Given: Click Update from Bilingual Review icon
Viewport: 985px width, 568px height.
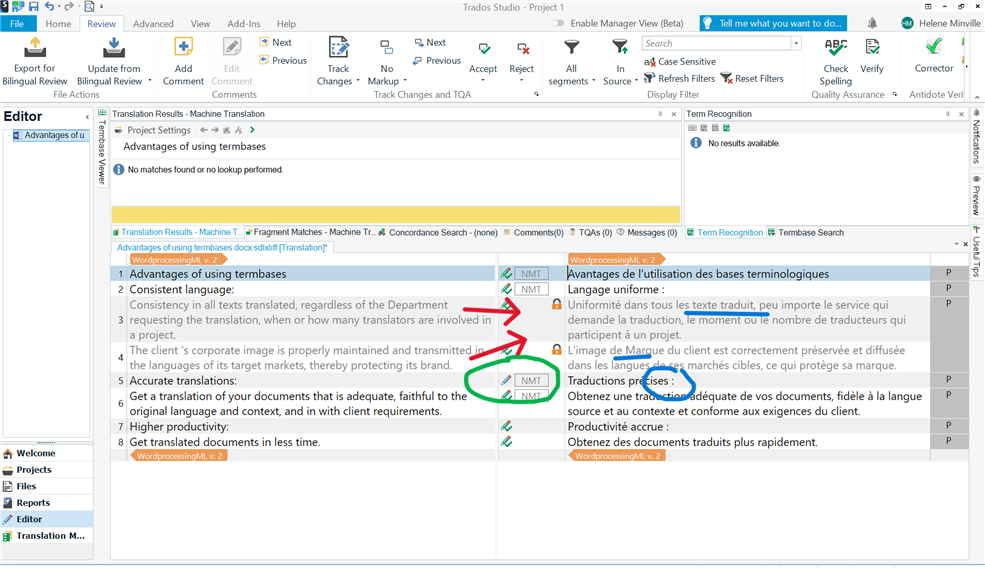Looking at the screenshot, I should click(114, 48).
